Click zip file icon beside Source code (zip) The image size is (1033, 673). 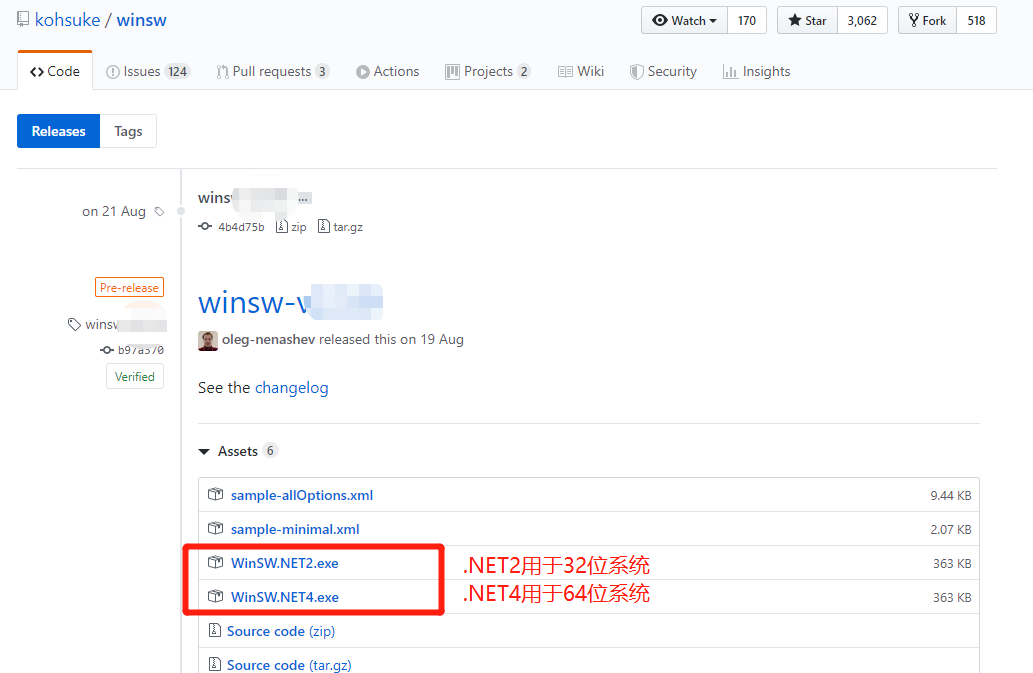click(215, 630)
